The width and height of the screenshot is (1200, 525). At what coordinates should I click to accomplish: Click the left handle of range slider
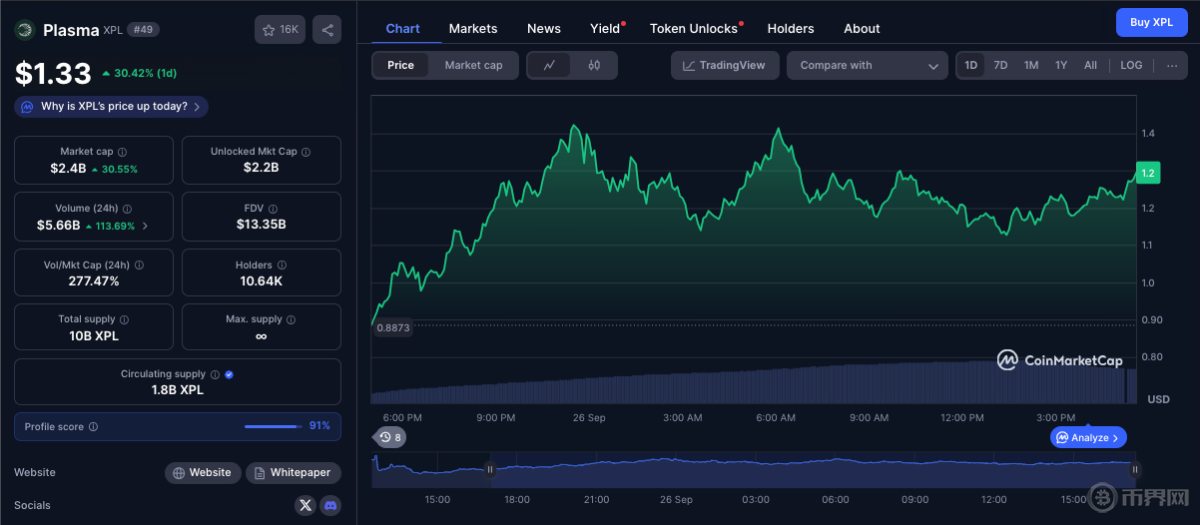pyautogui.click(x=490, y=469)
